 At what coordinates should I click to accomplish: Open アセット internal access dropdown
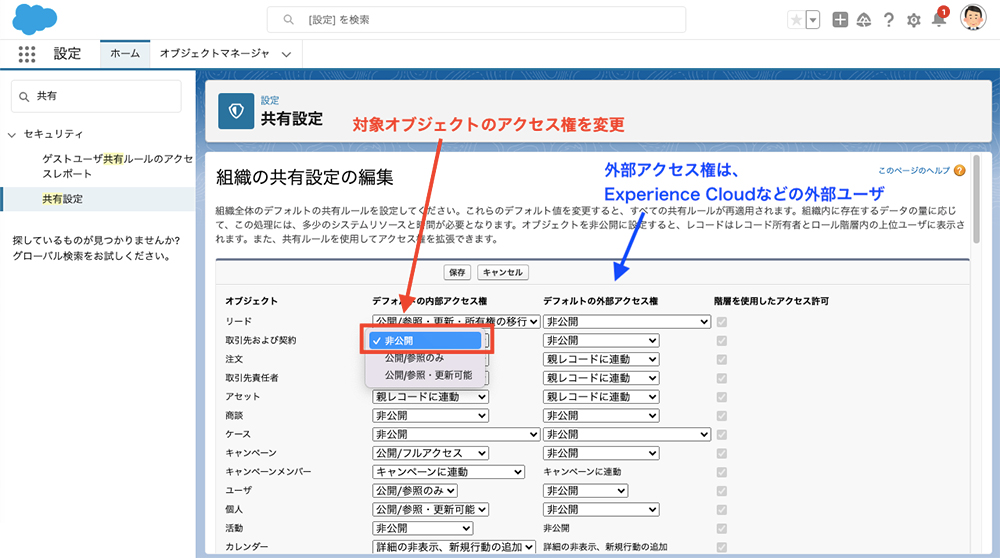click(430, 397)
